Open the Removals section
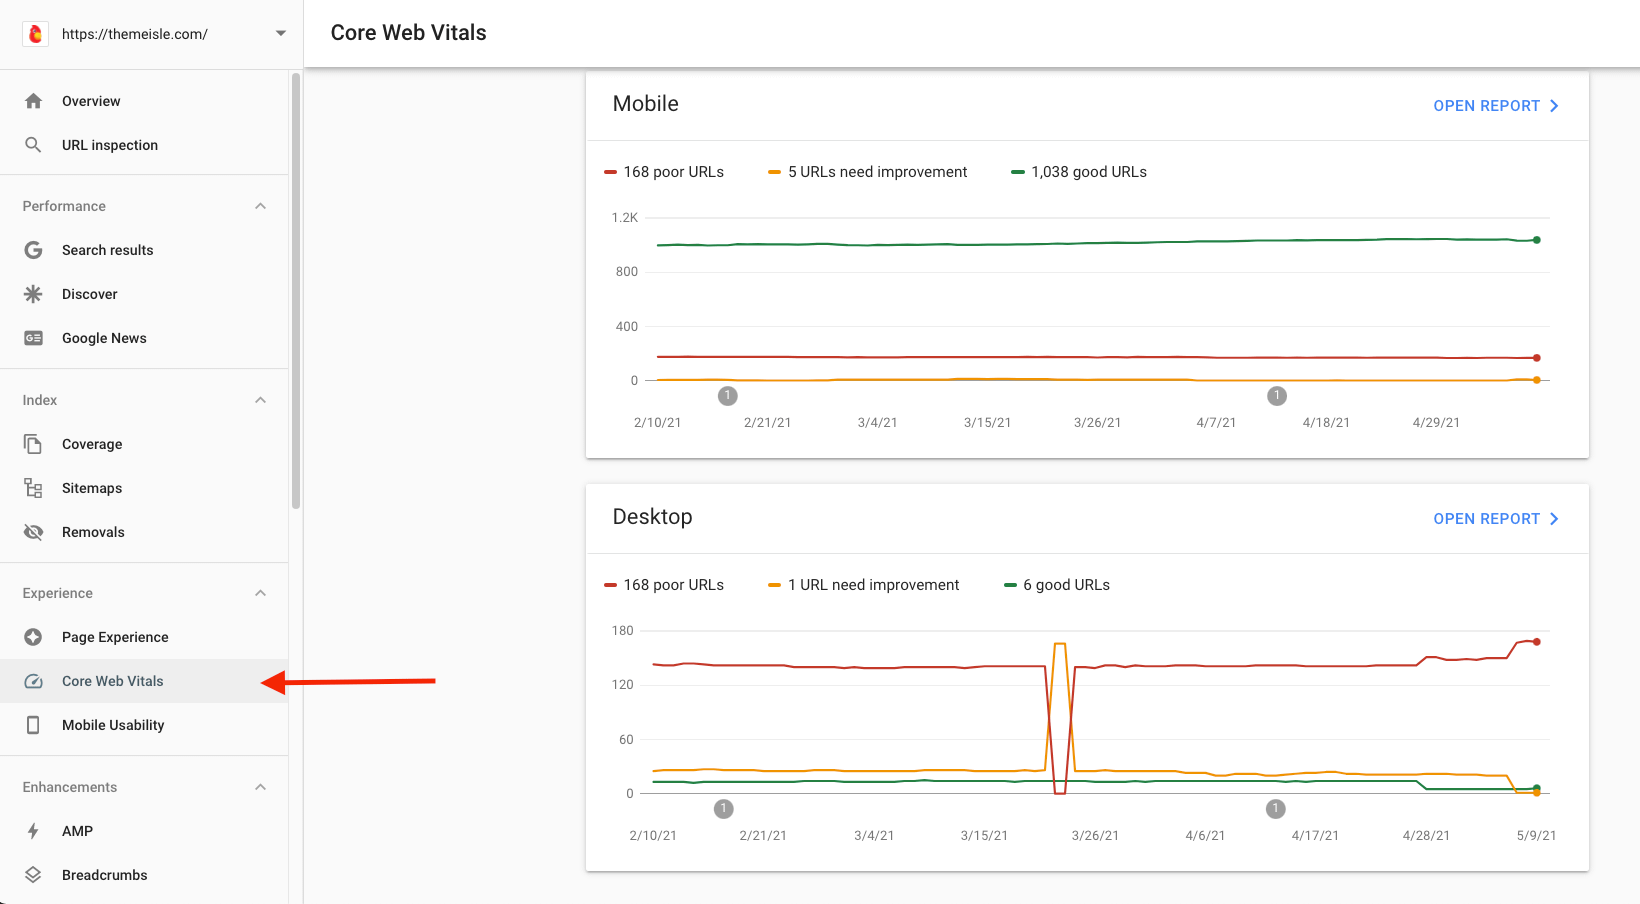The height and width of the screenshot is (904, 1640). click(93, 531)
